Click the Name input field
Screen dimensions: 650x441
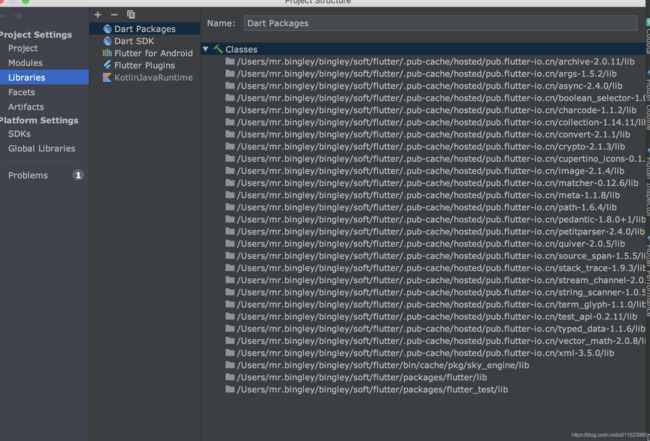[x=440, y=23]
